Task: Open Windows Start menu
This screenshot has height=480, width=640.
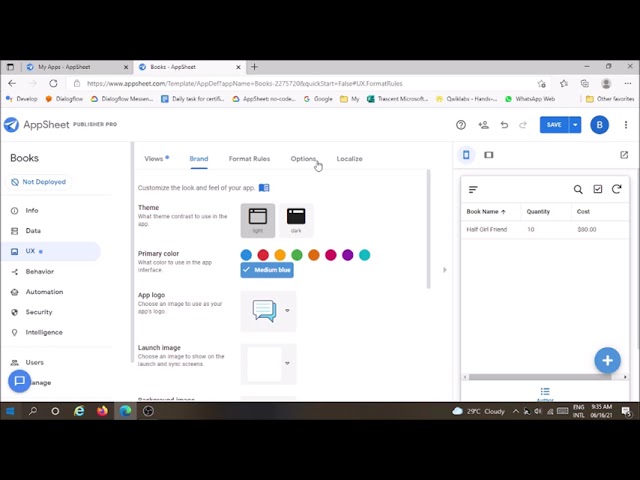Action: pos(10,411)
